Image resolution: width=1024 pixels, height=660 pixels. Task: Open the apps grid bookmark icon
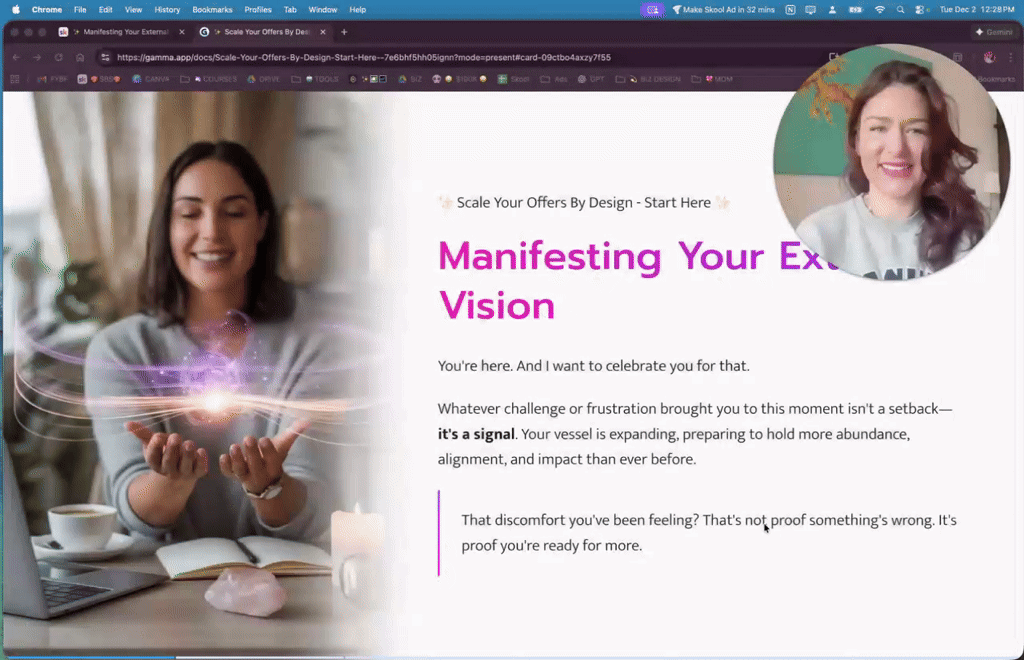click(x=14, y=79)
